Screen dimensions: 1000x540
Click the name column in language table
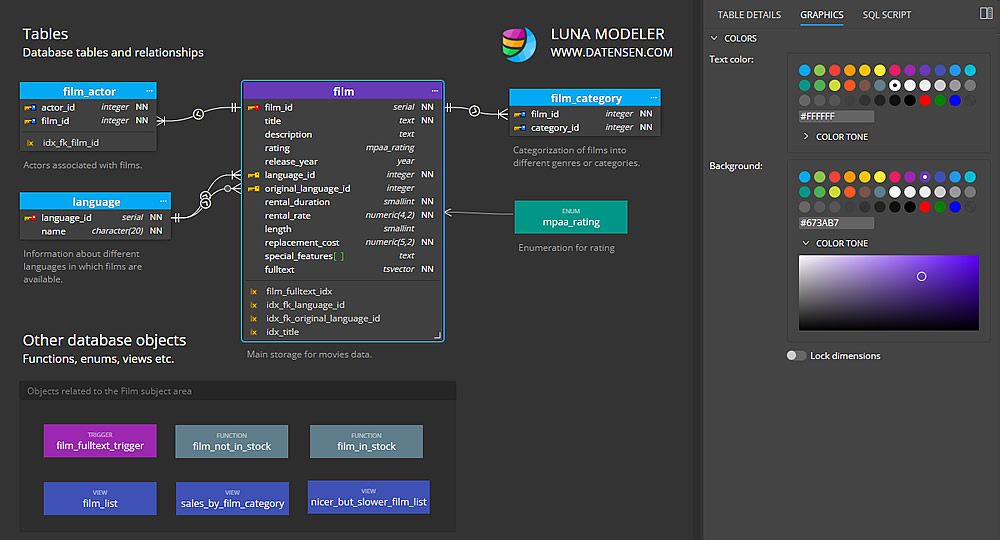point(96,231)
